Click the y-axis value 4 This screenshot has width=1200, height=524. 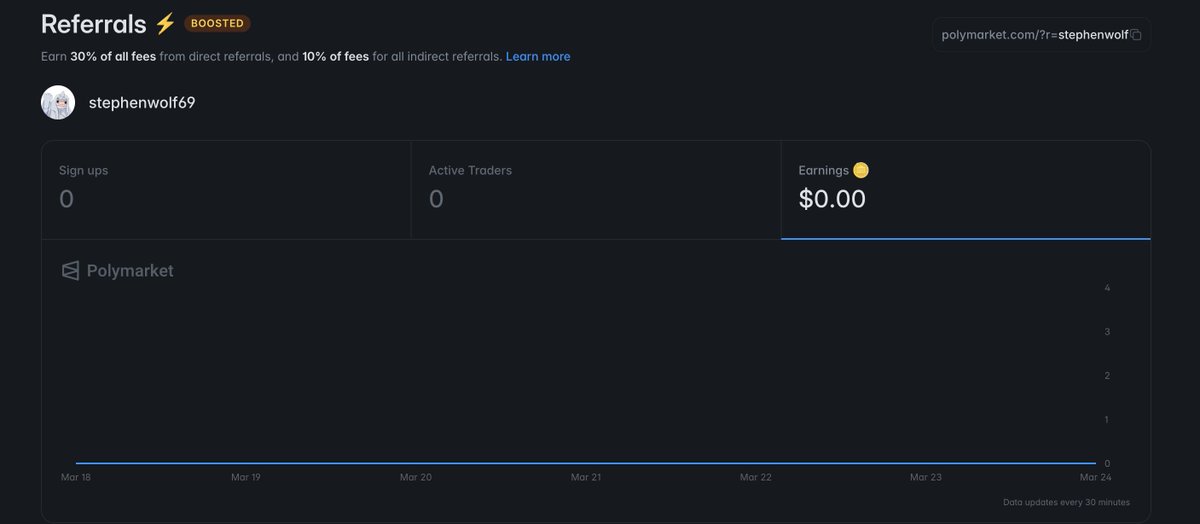pos(1107,288)
